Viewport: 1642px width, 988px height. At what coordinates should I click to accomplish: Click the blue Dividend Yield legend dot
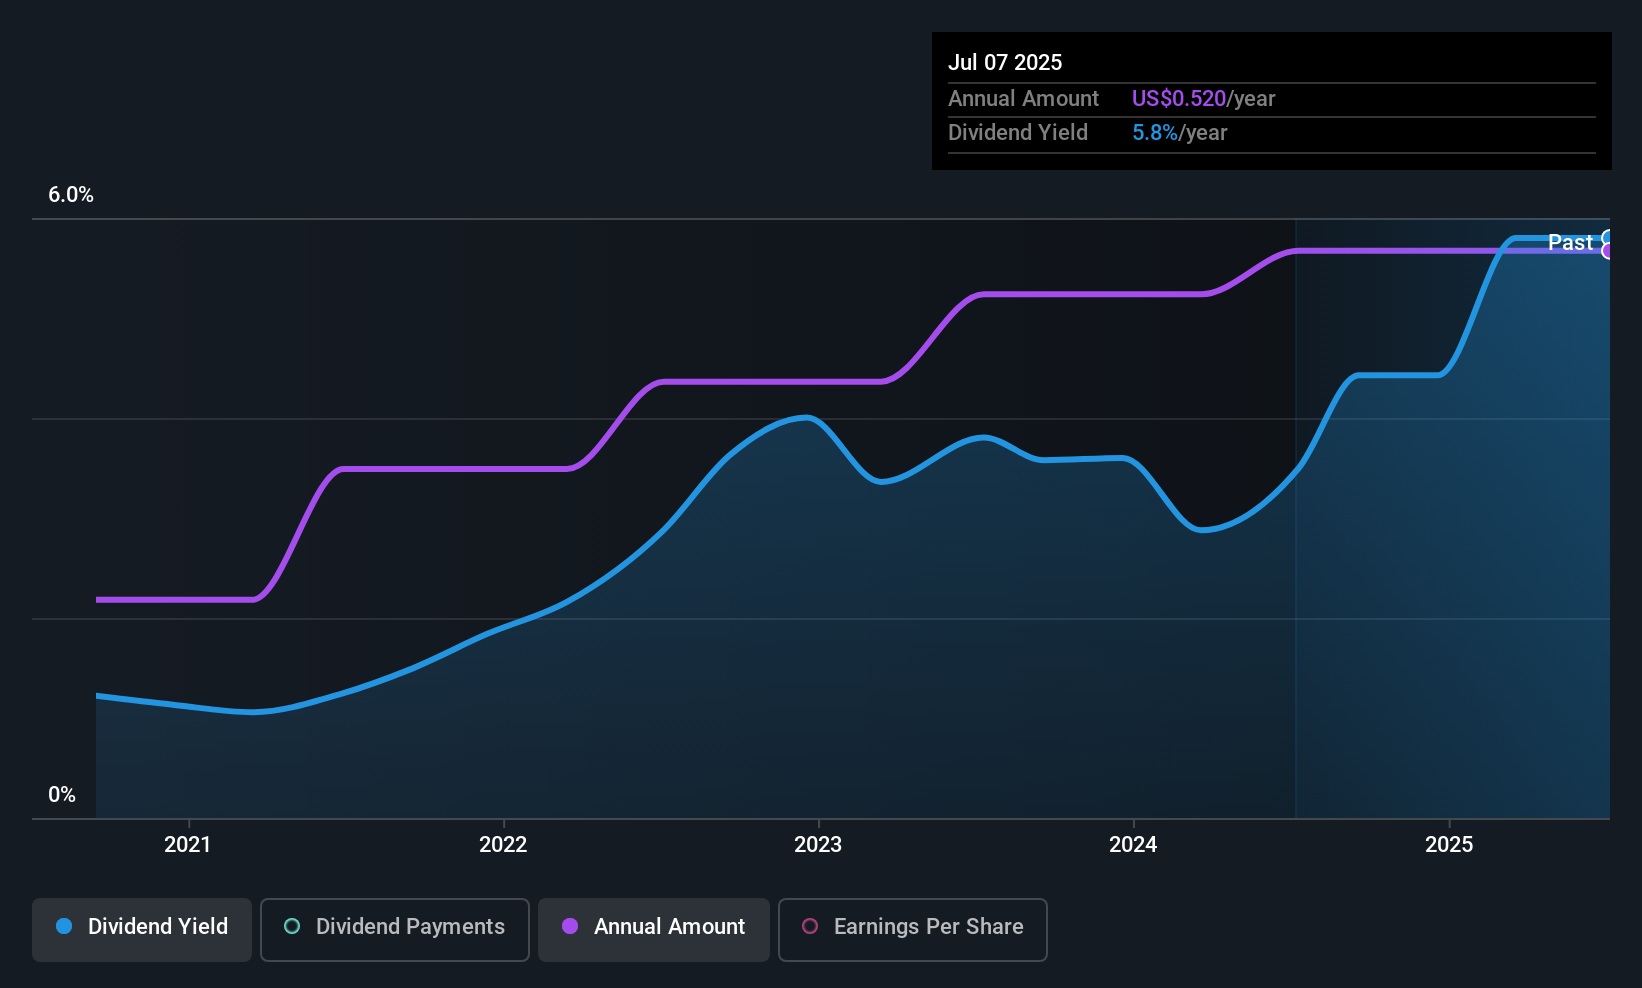[64, 926]
